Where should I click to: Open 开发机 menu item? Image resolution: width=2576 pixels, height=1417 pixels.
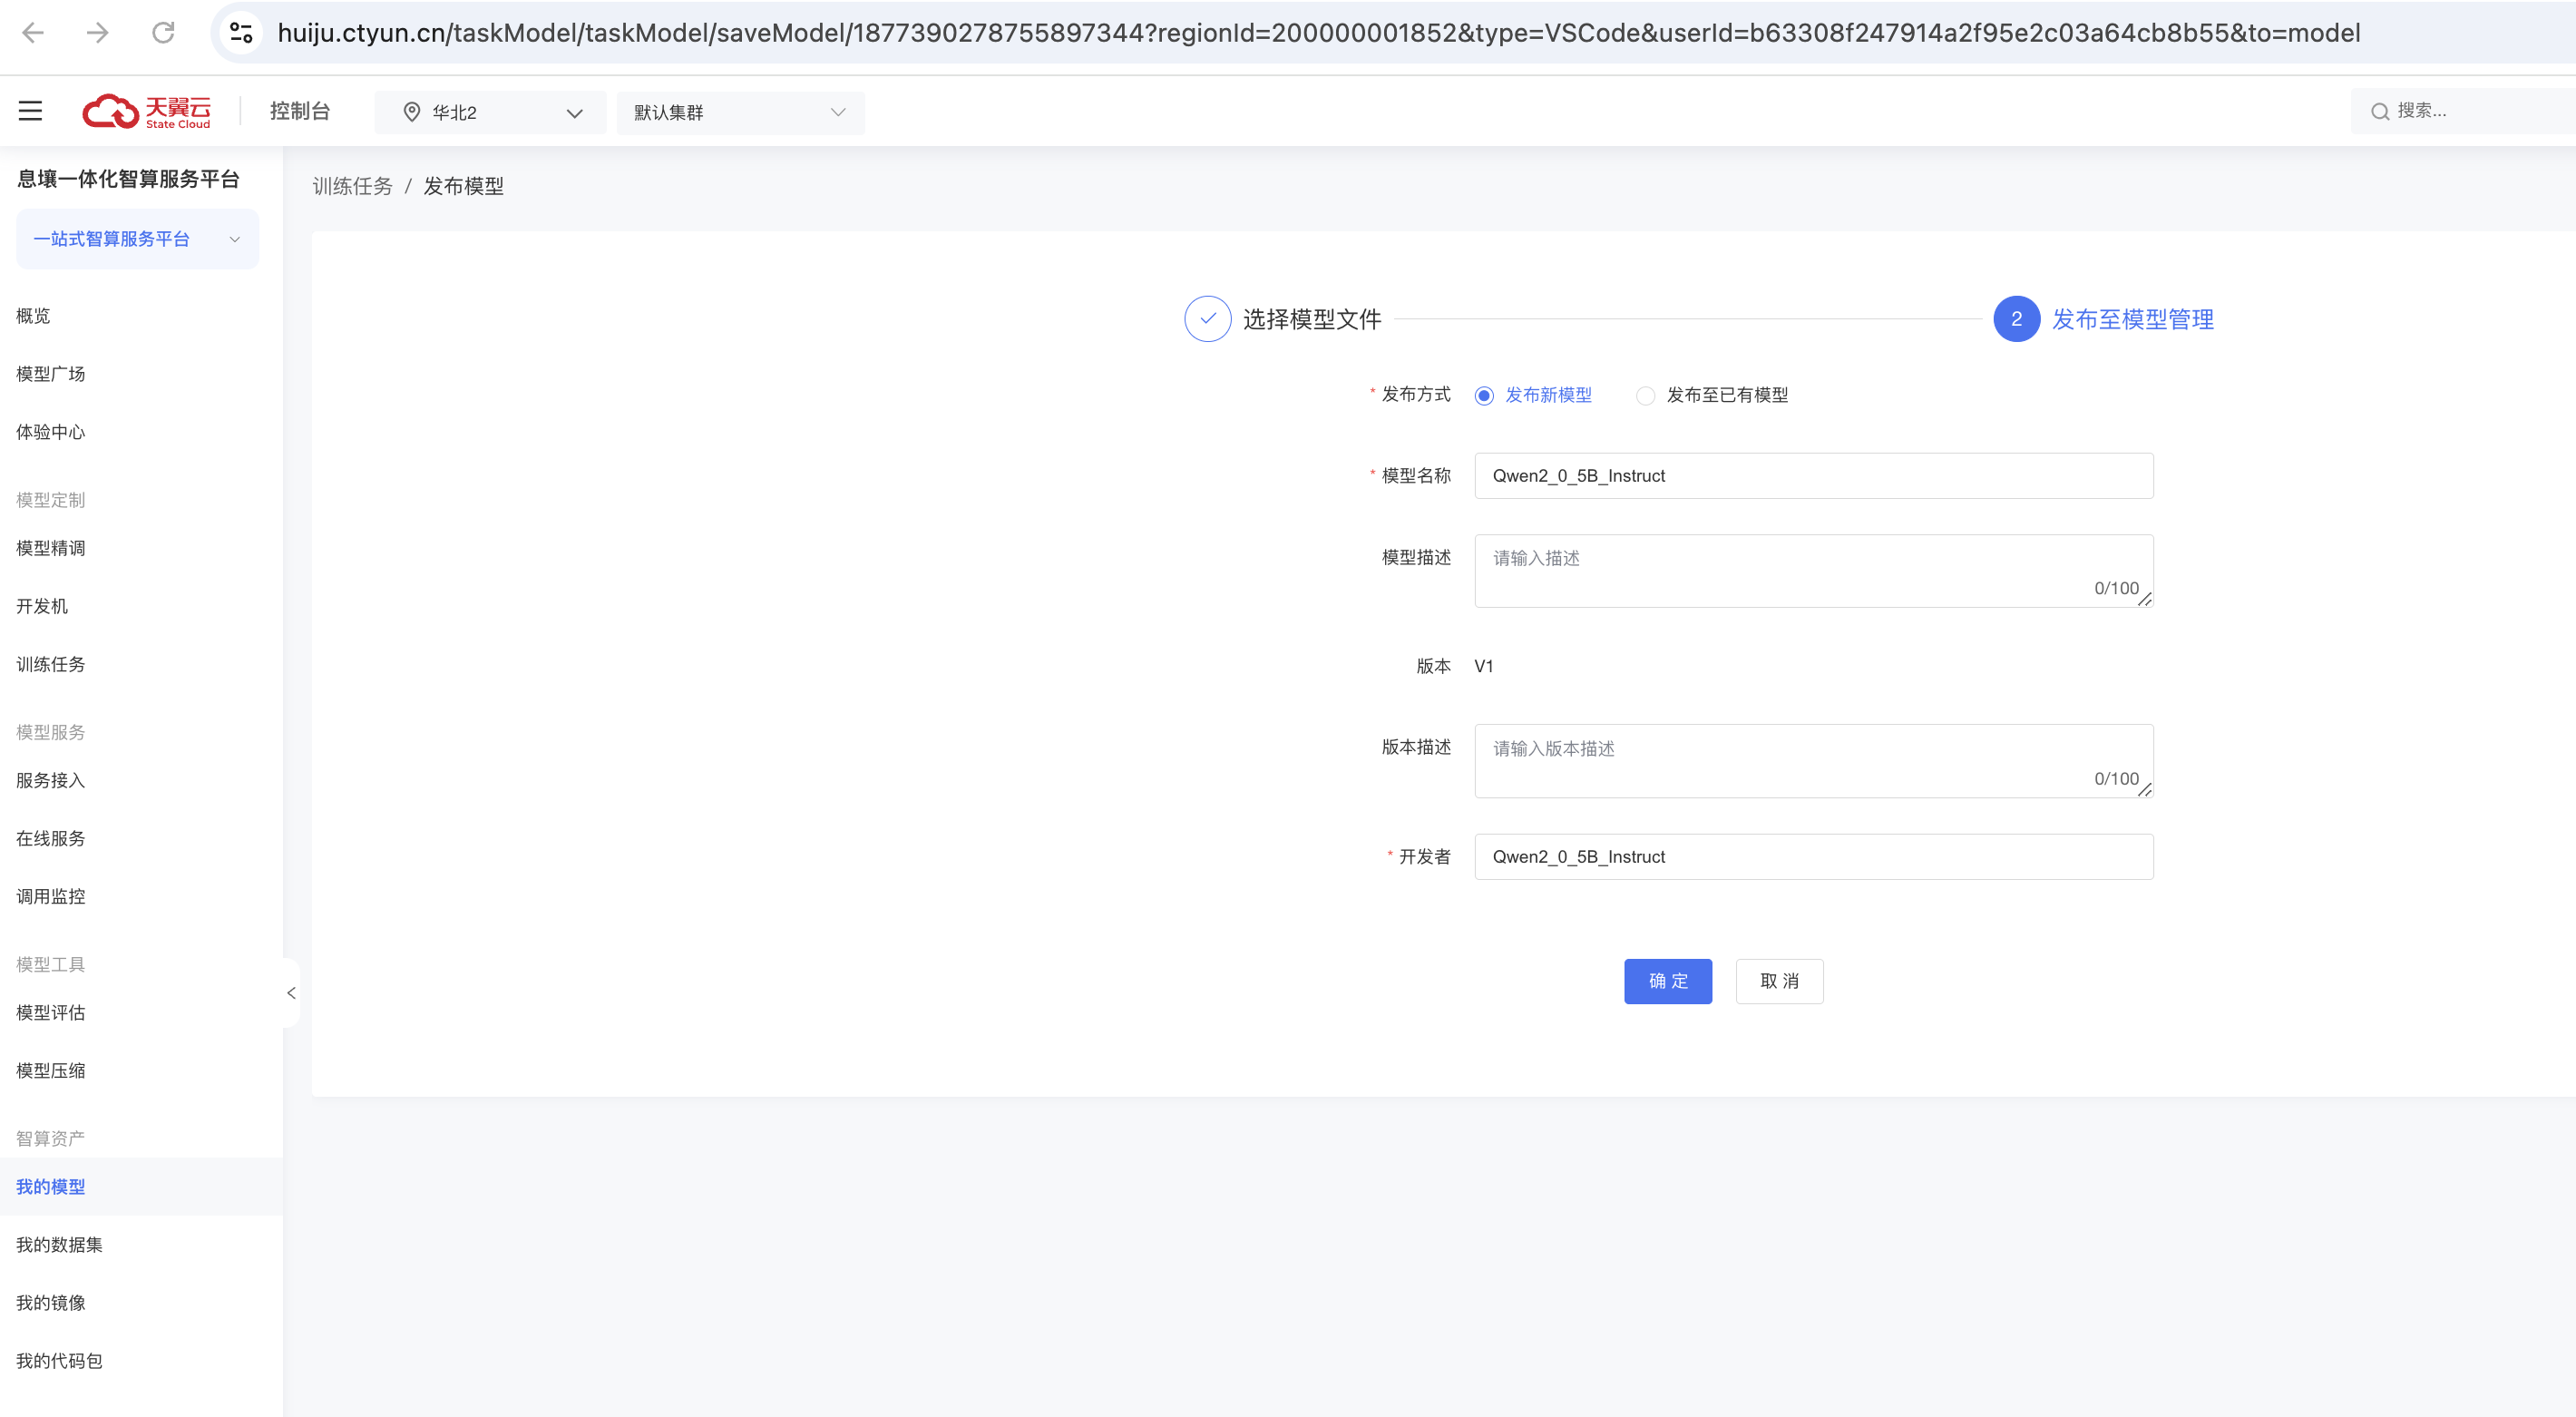42,606
